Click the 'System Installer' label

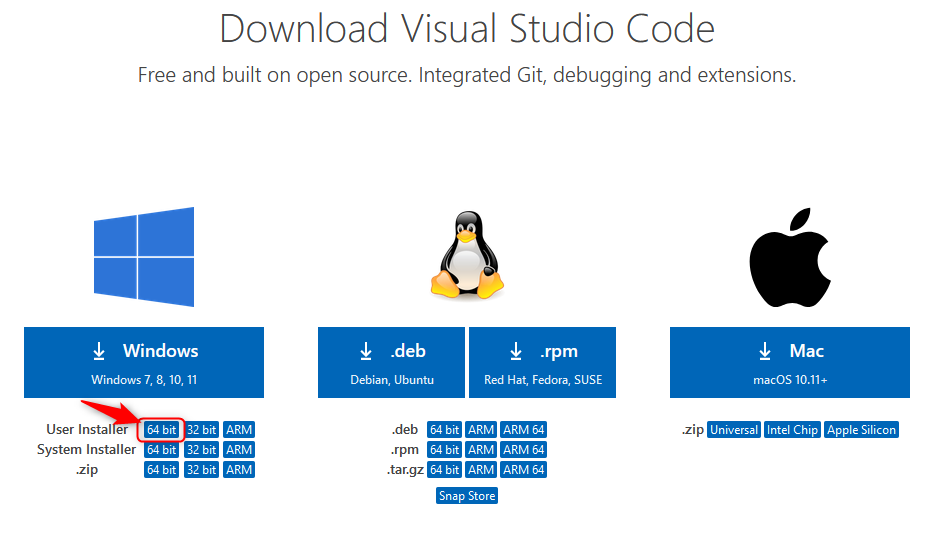[86, 449]
